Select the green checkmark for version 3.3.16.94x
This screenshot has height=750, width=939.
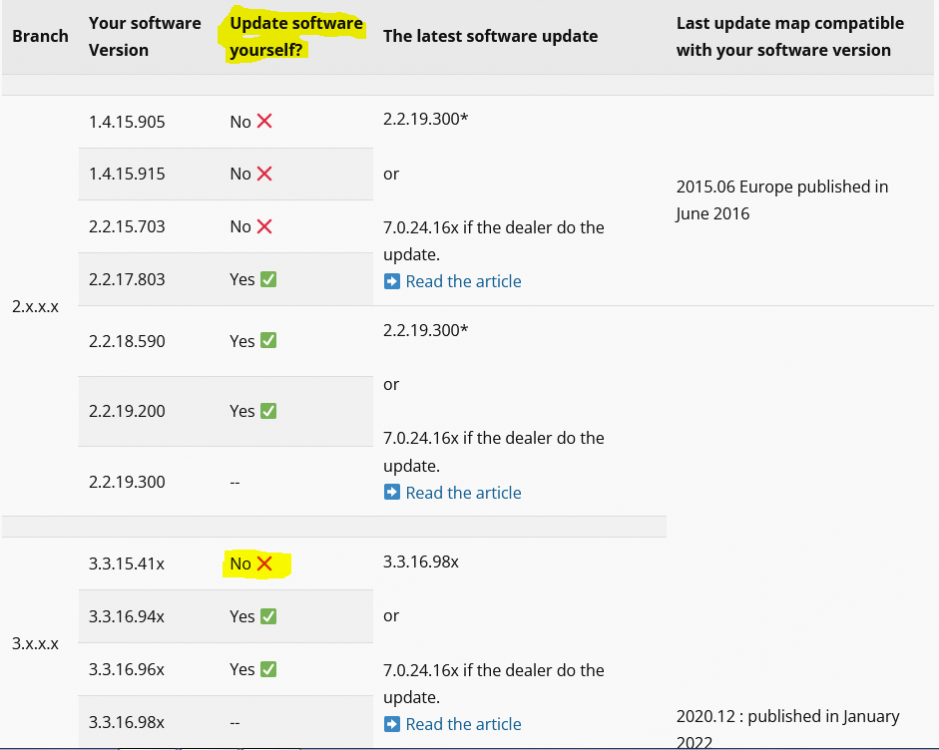pyautogui.click(x=268, y=616)
